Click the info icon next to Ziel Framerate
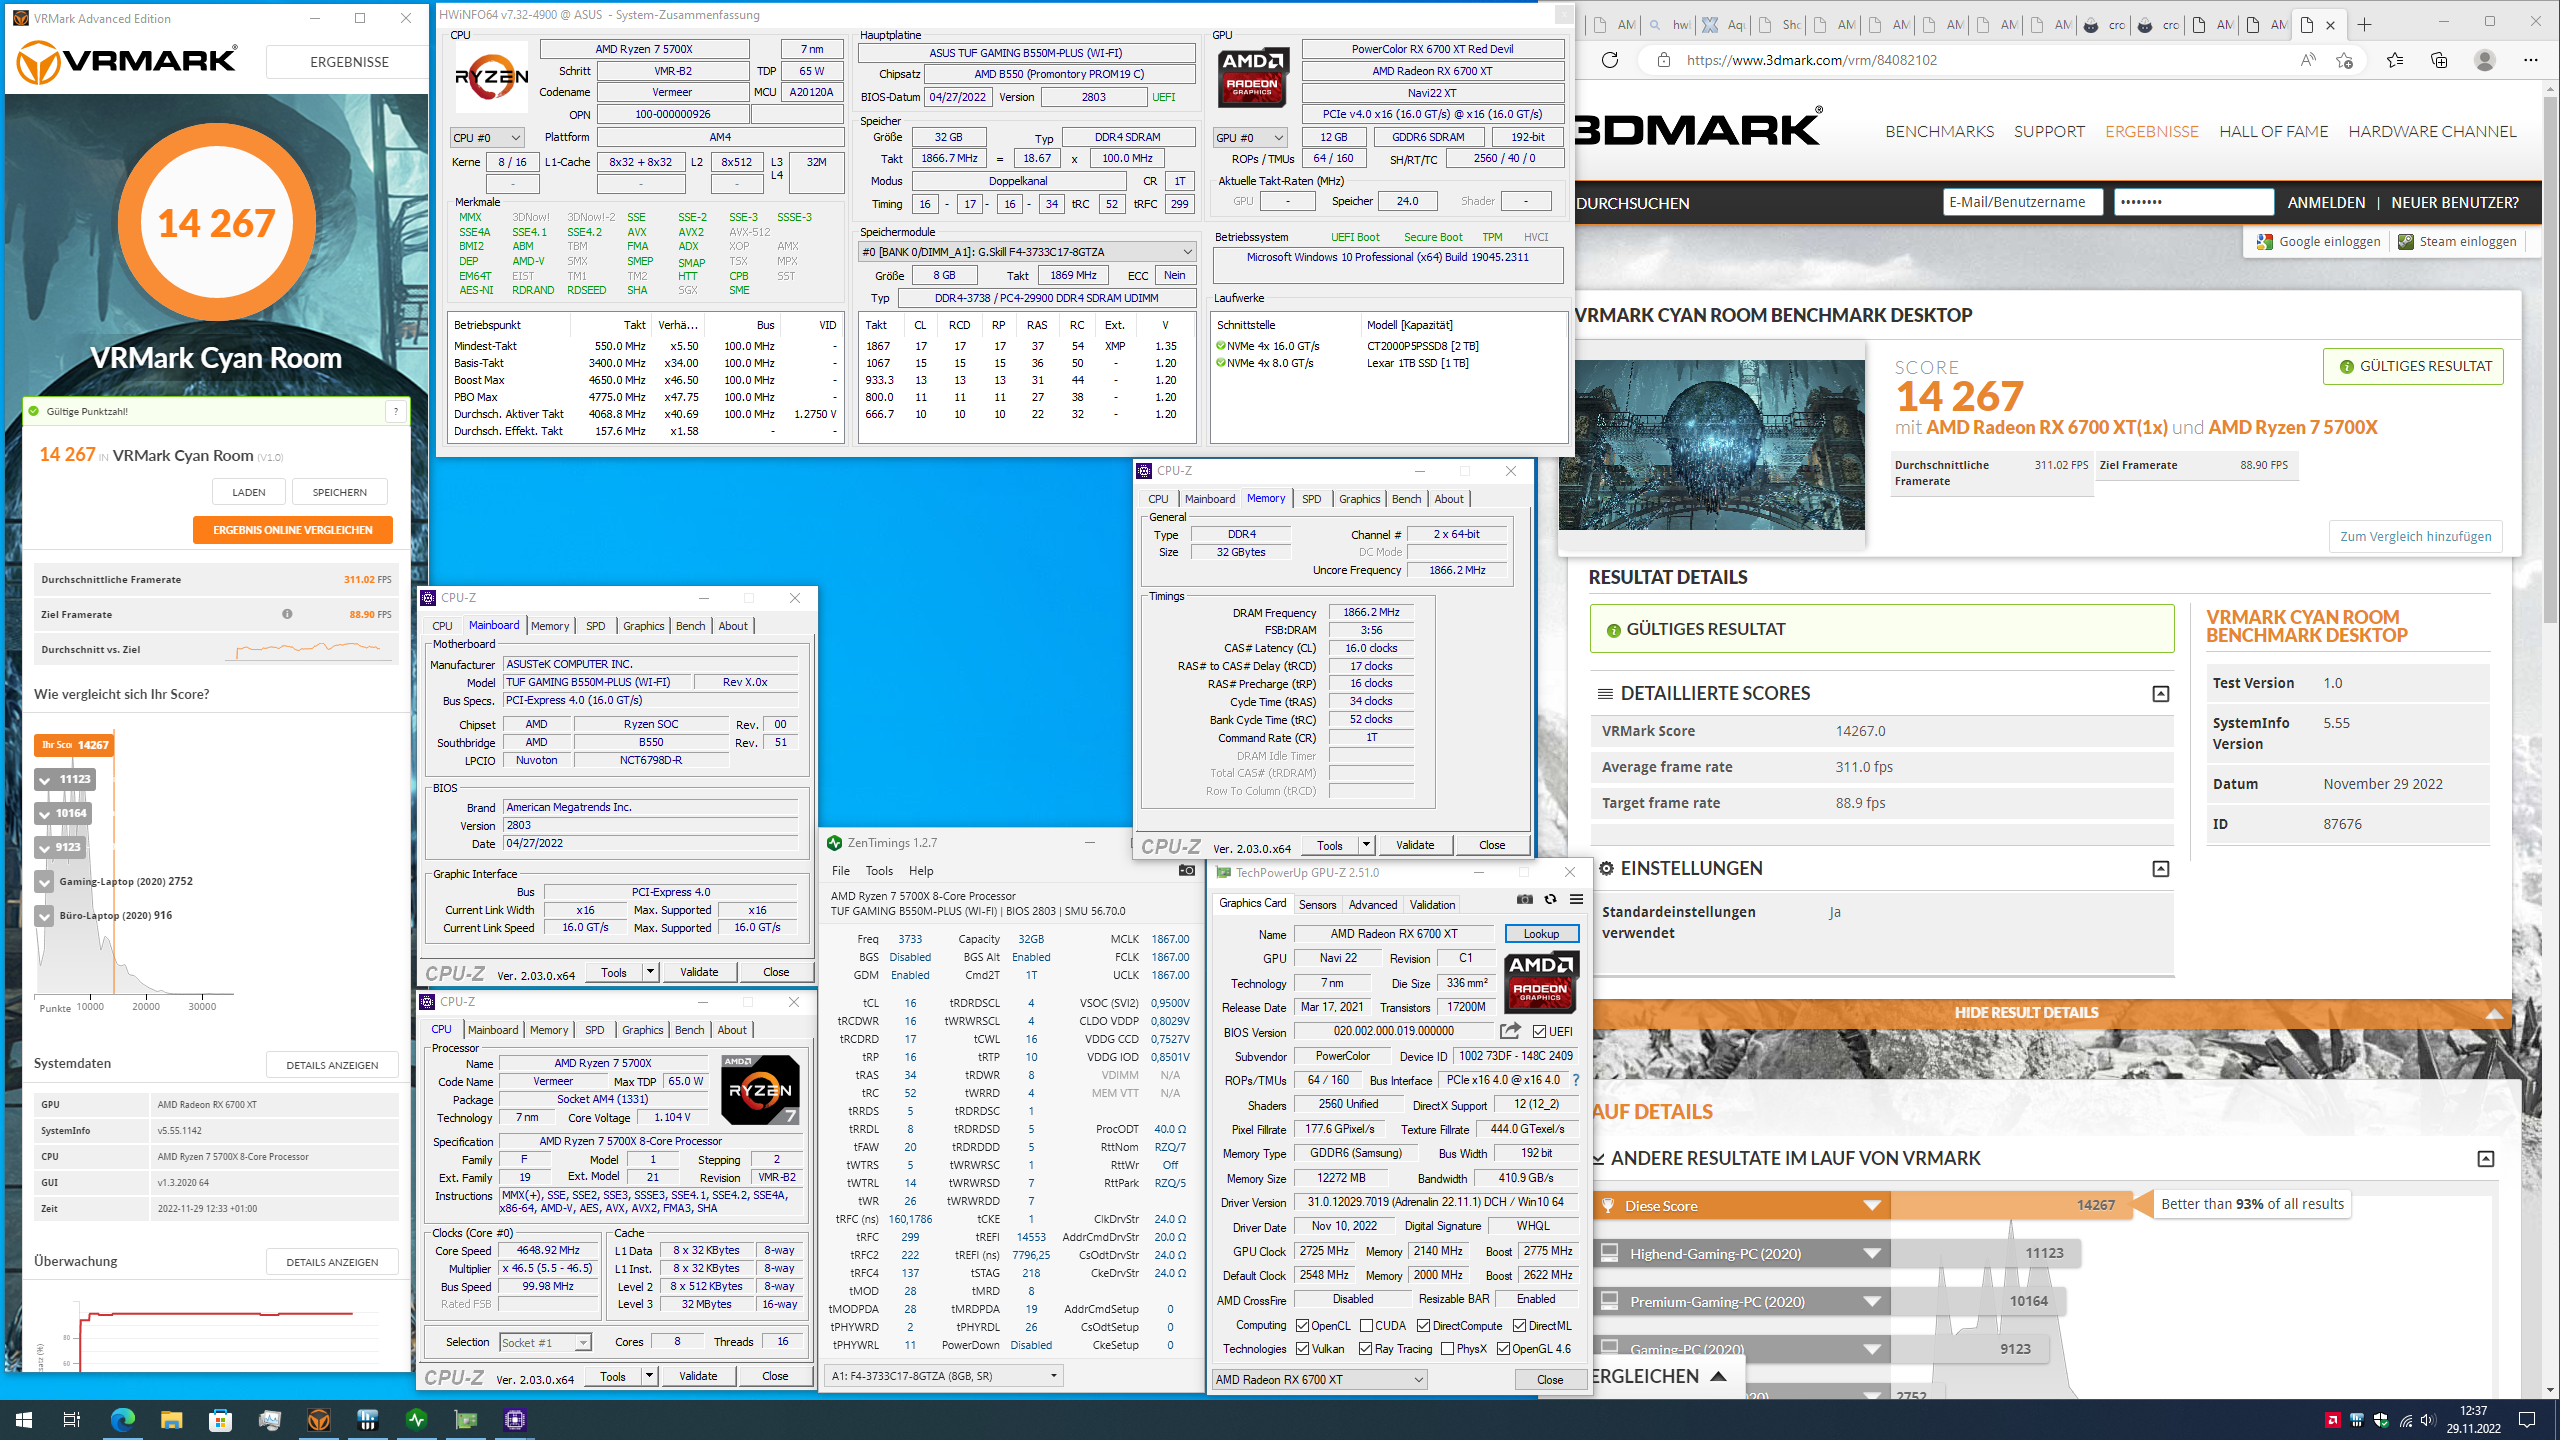 tap(287, 614)
